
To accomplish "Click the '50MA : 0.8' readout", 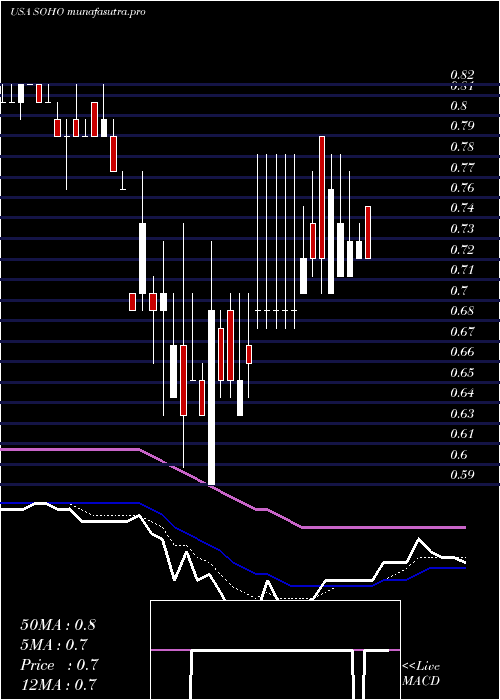I will pyautogui.click(x=58, y=625).
